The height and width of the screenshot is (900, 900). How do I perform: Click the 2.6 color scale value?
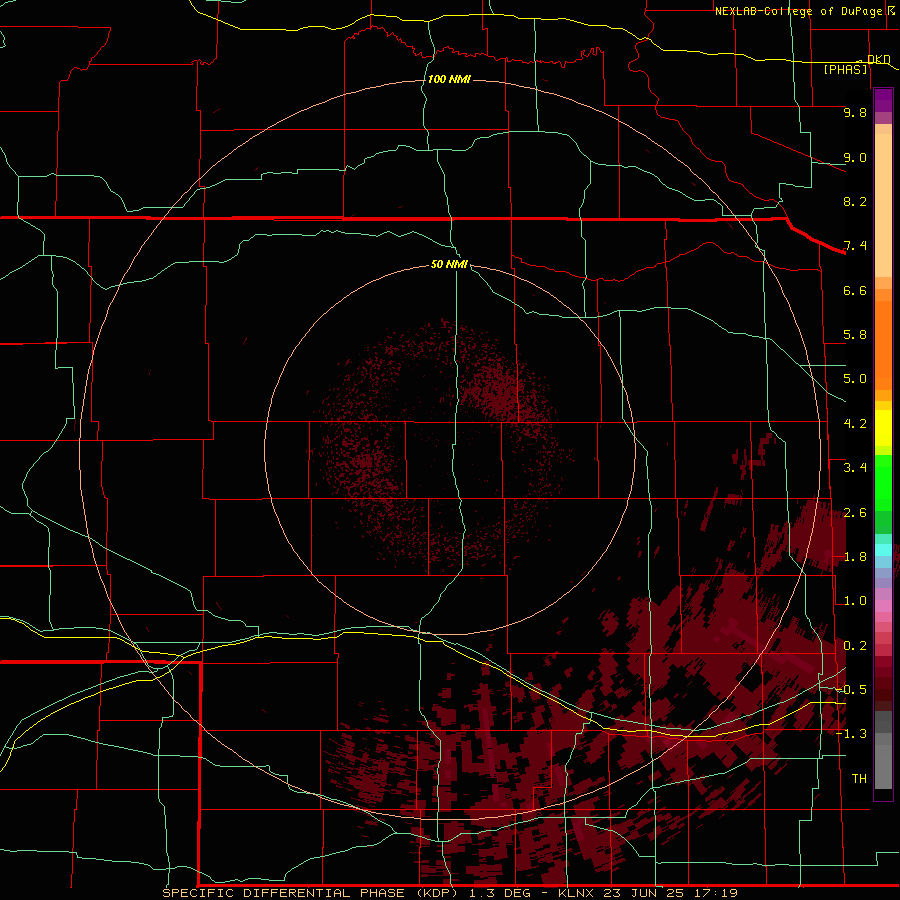point(855,513)
